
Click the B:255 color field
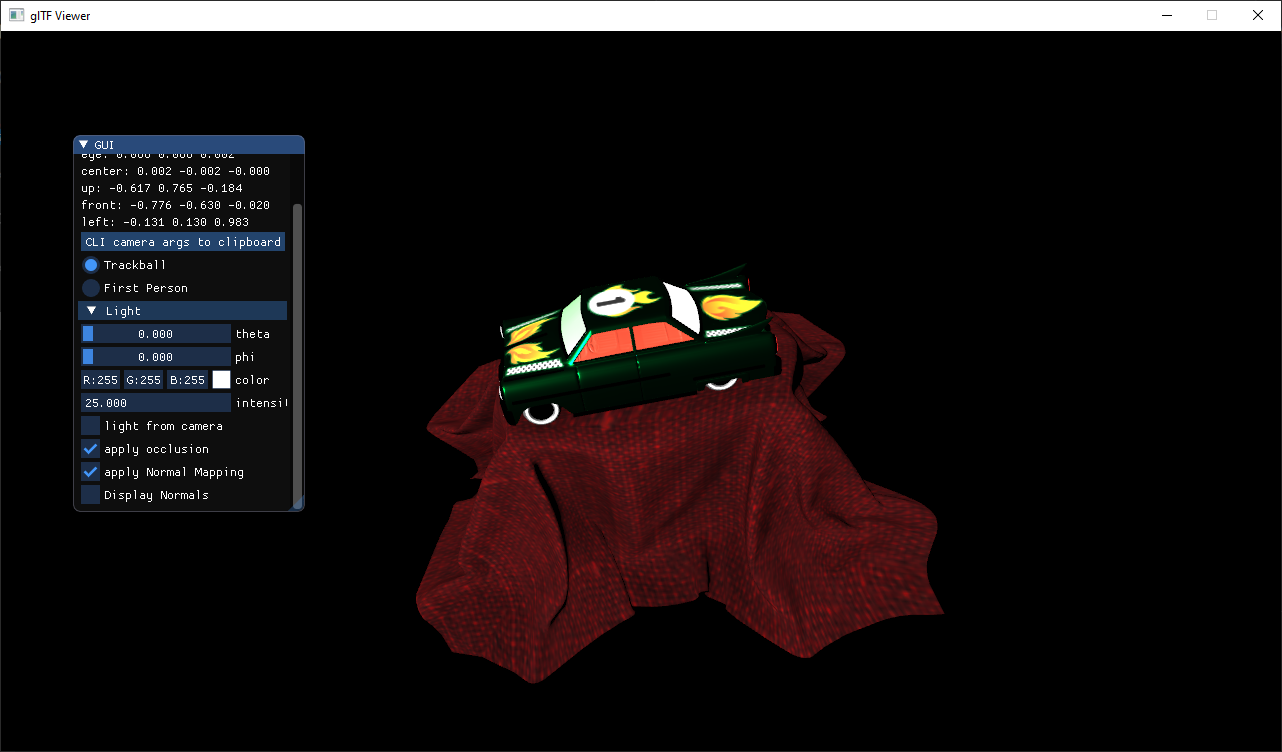187,380
